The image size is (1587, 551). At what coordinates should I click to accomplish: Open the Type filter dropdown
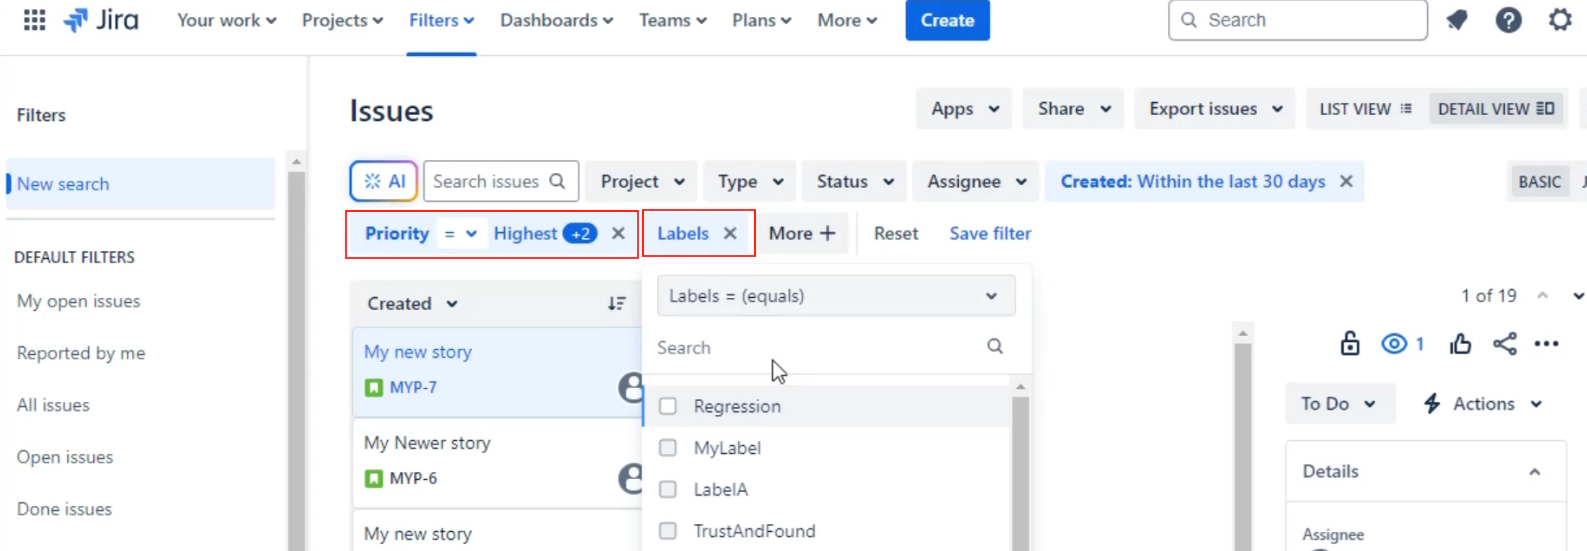pyautogui.click(x=750, y=181)
